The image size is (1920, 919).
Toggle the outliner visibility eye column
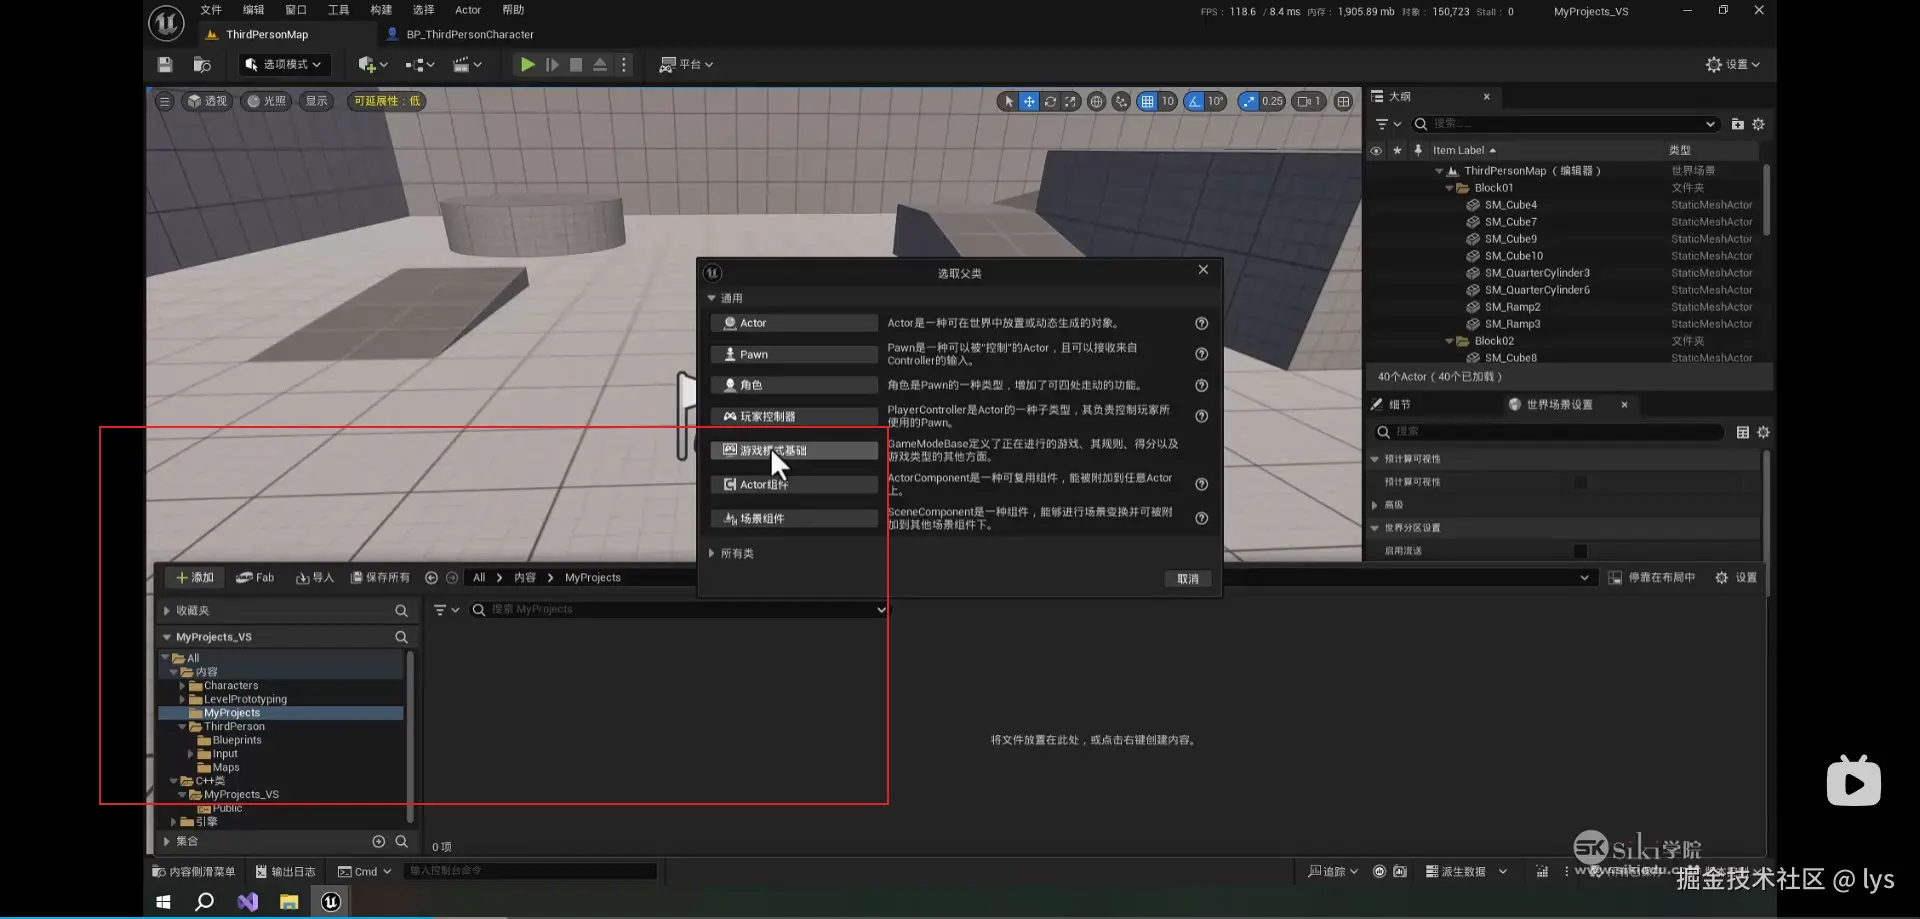click(x=1376, y=151)
